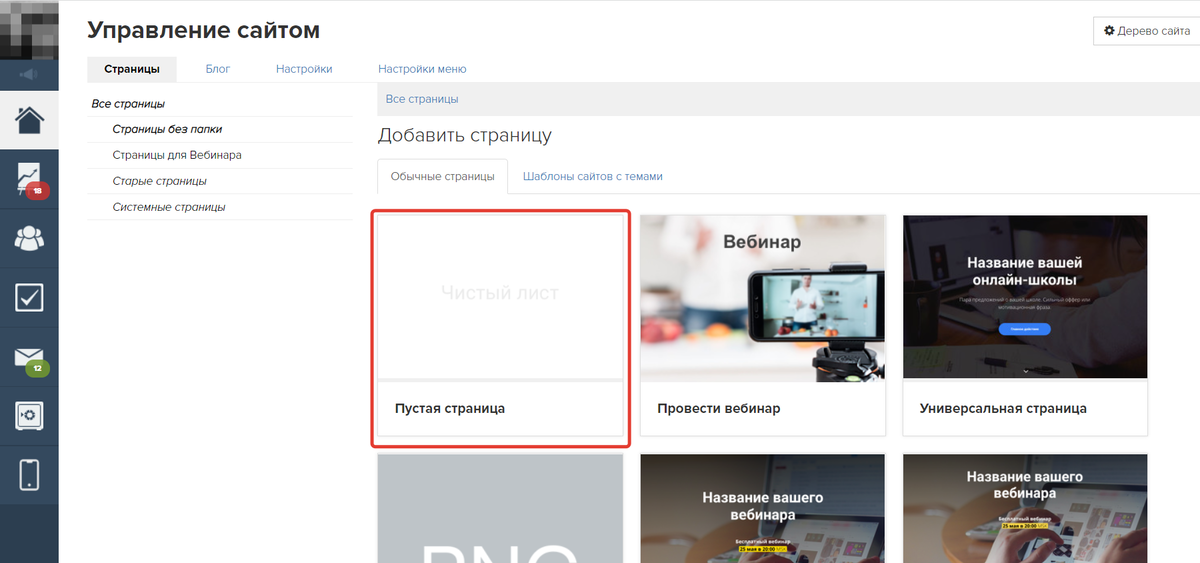Select the Шаблоны сайтов с темами tab

(592, 176)
